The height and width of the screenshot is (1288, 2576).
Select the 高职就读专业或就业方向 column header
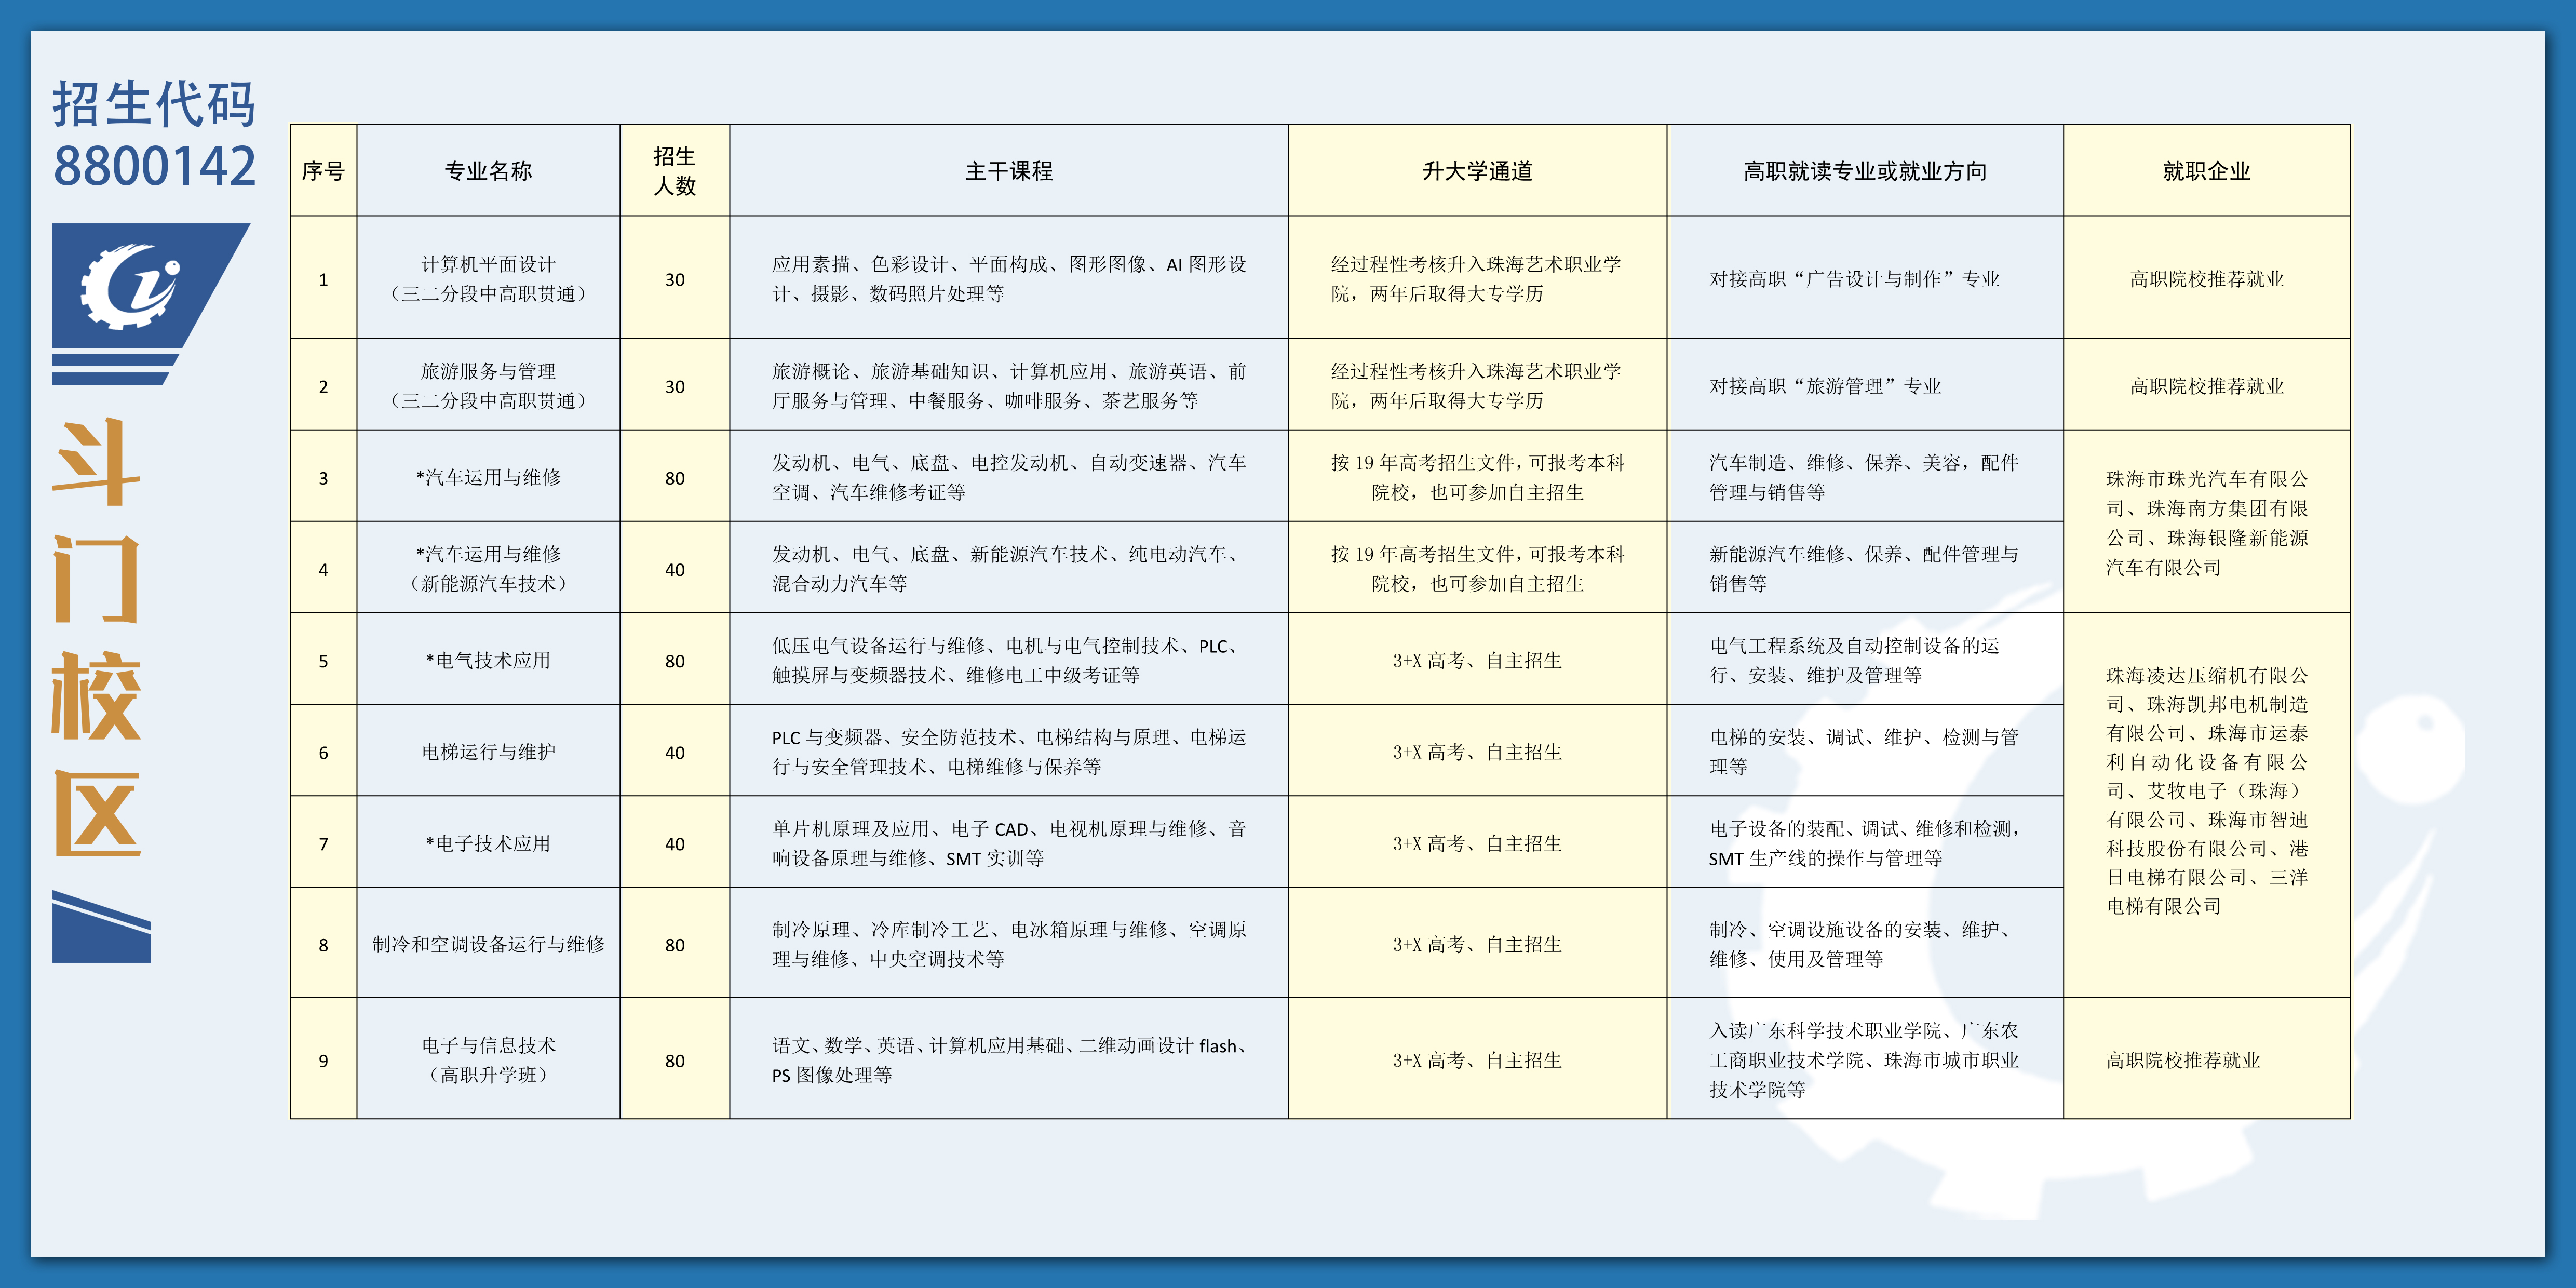(x=1865, y=171)
